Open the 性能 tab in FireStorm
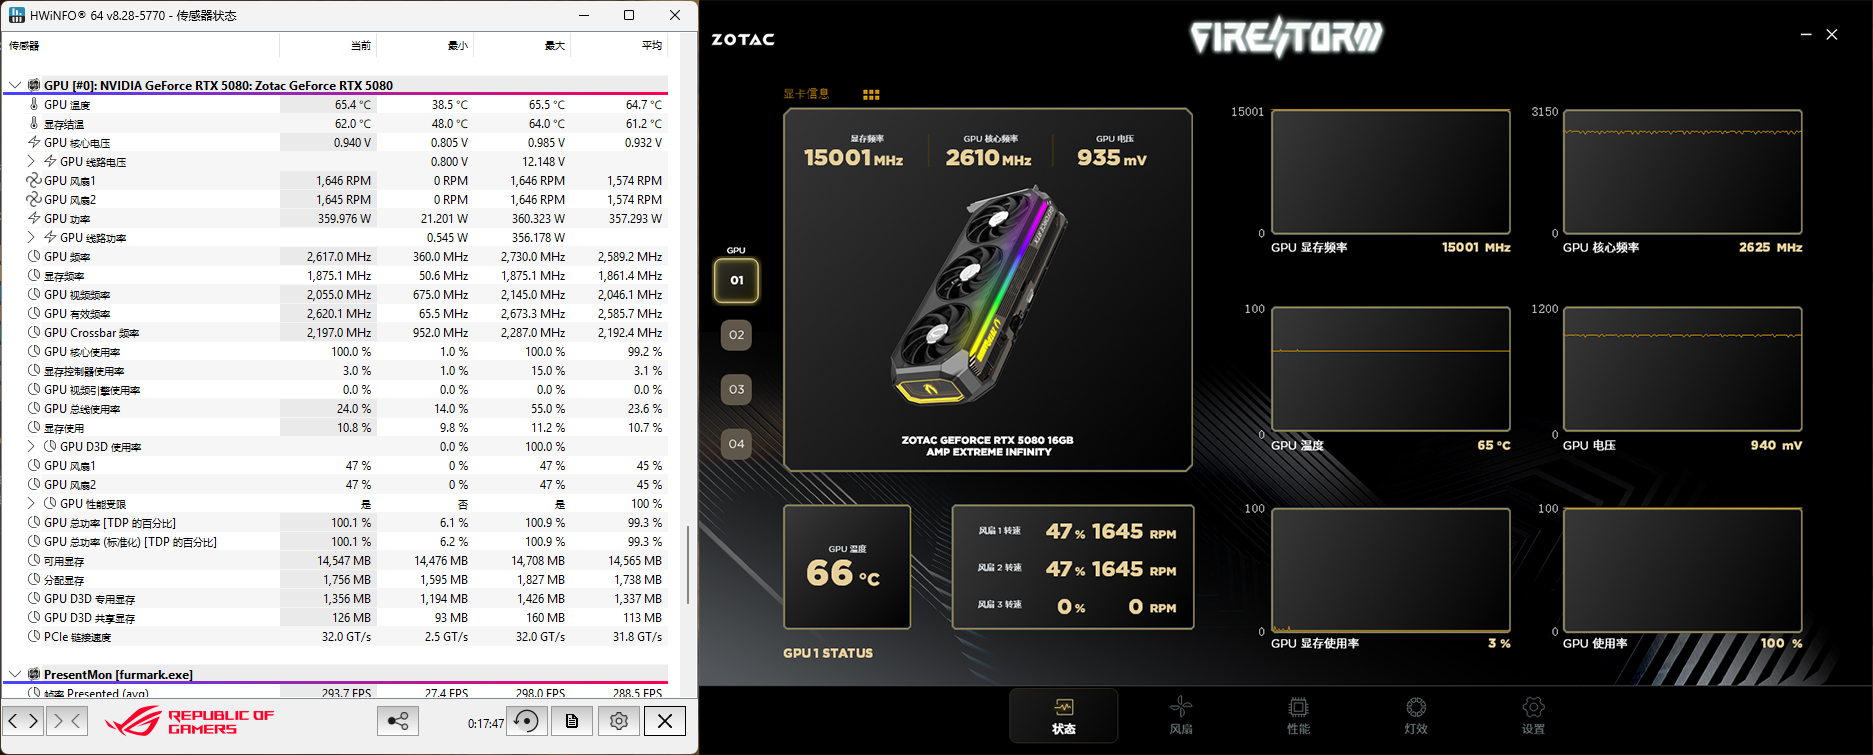Viewport: 1873px width, 755px height. pos(1298,716)
